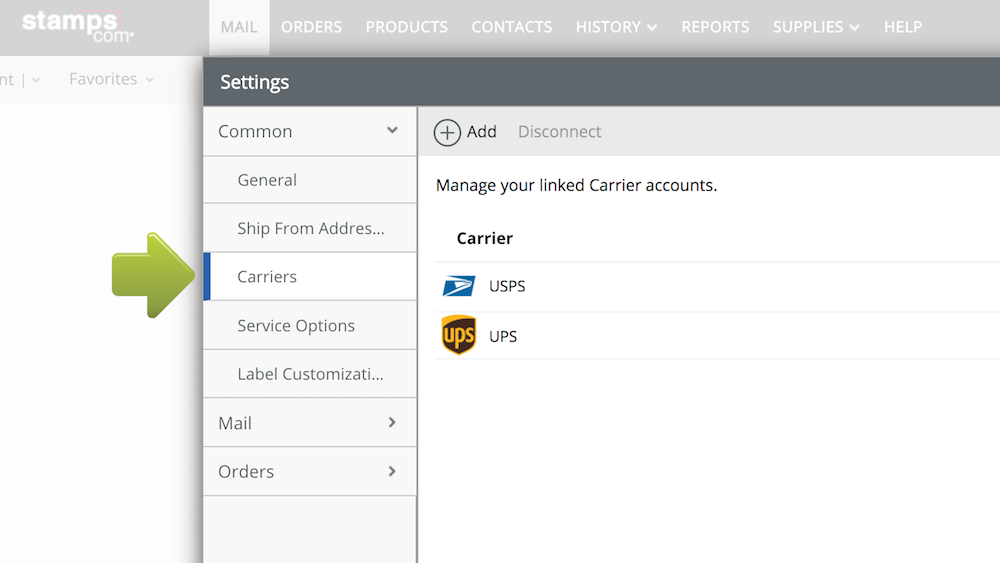Select Service Options in sidebar
1000x563 pixels.
coord(296,326)
